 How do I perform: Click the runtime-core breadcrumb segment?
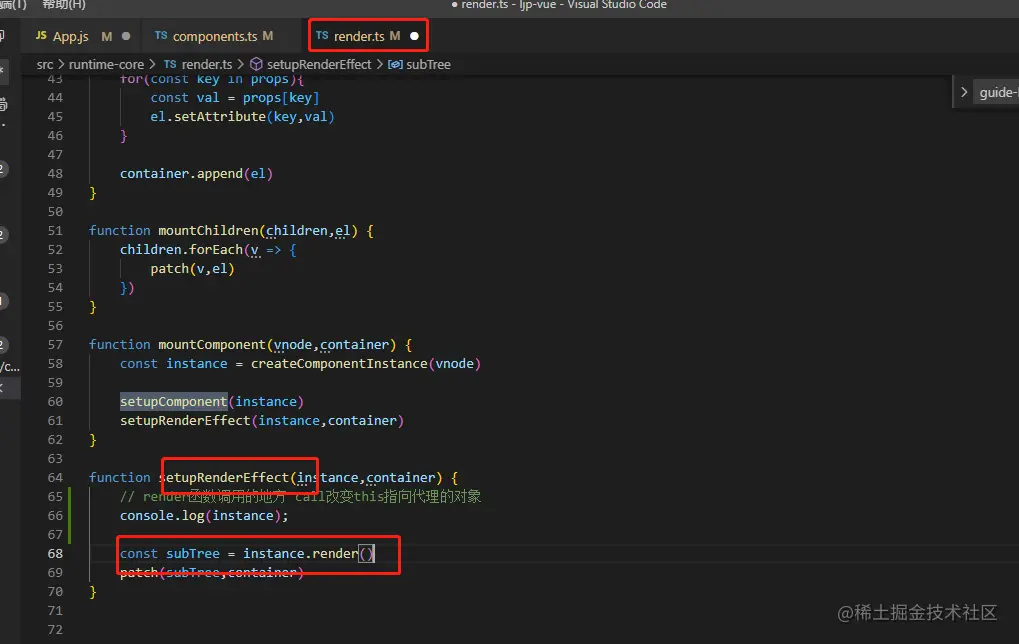point(106,64)
